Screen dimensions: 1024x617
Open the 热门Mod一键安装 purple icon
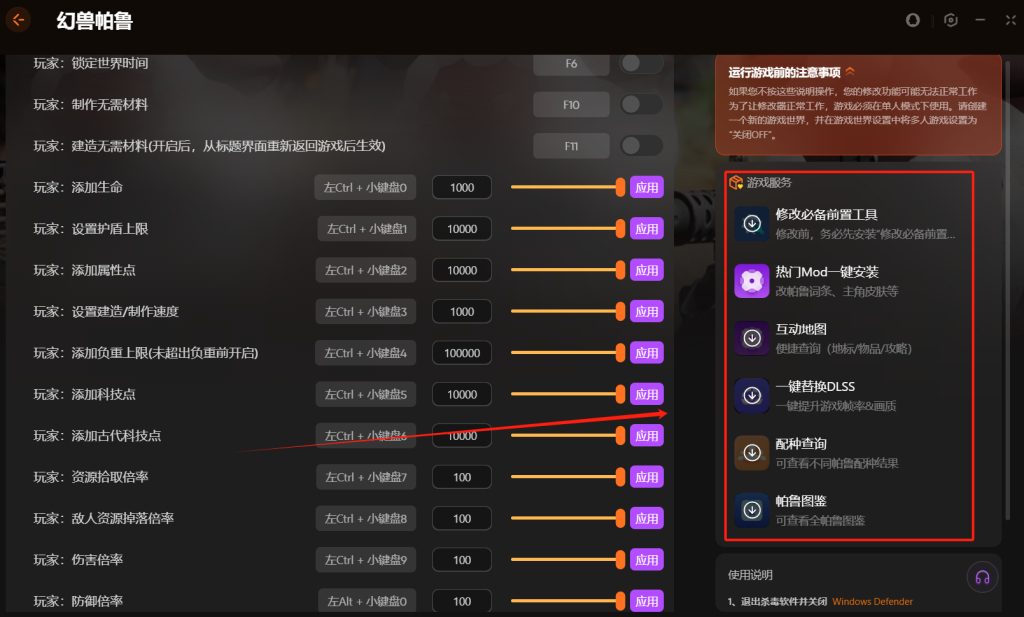point(752,281)
